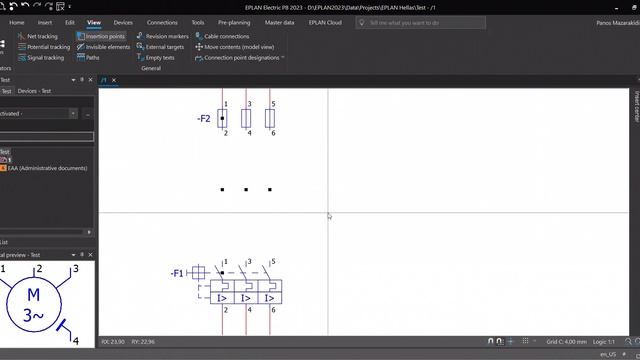Close the Graphical preview panel
640x360 pixels.
pos(90,255)
